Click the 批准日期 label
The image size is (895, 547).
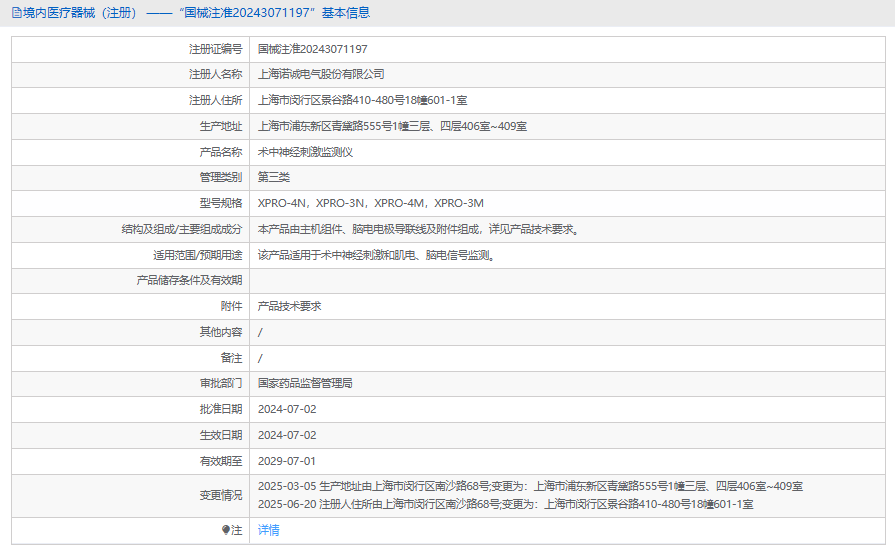[221, 409]
